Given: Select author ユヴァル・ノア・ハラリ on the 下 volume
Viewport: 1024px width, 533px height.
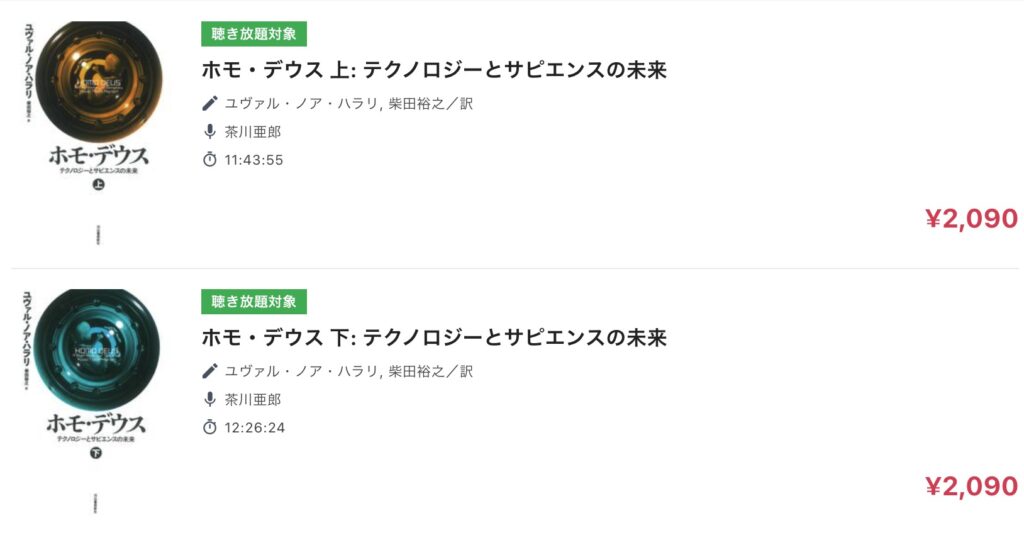Looking at the screenshot, I should point(301,371).
